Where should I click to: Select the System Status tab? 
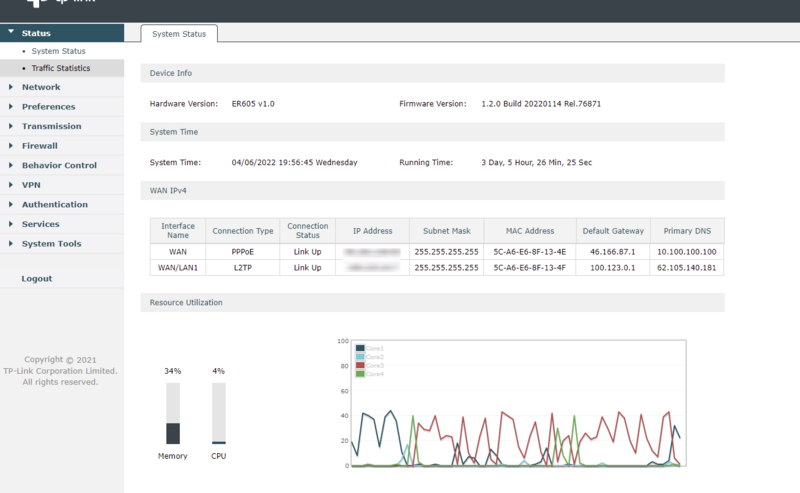(x=179, y=34)
